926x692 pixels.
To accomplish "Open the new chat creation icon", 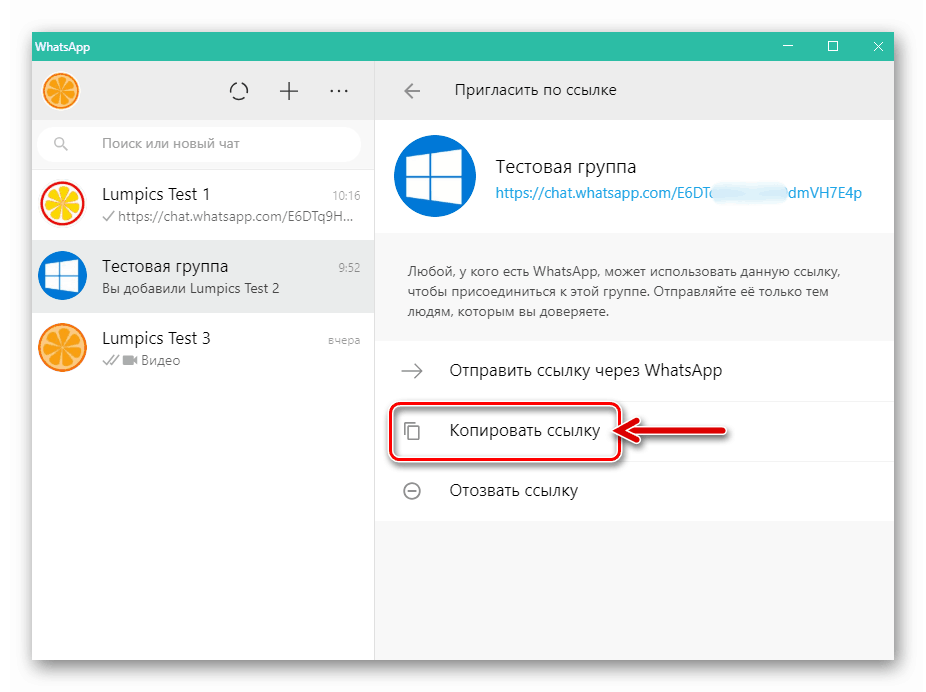I will (x=288, y=91).
